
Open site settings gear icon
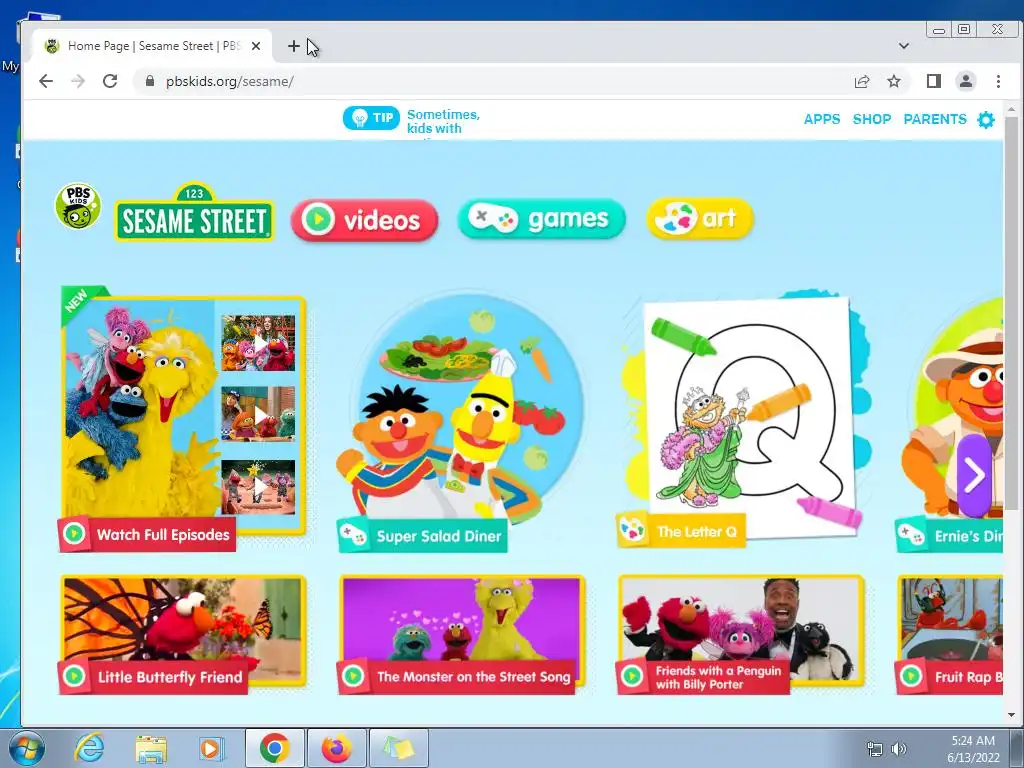[x=985, y=120]
